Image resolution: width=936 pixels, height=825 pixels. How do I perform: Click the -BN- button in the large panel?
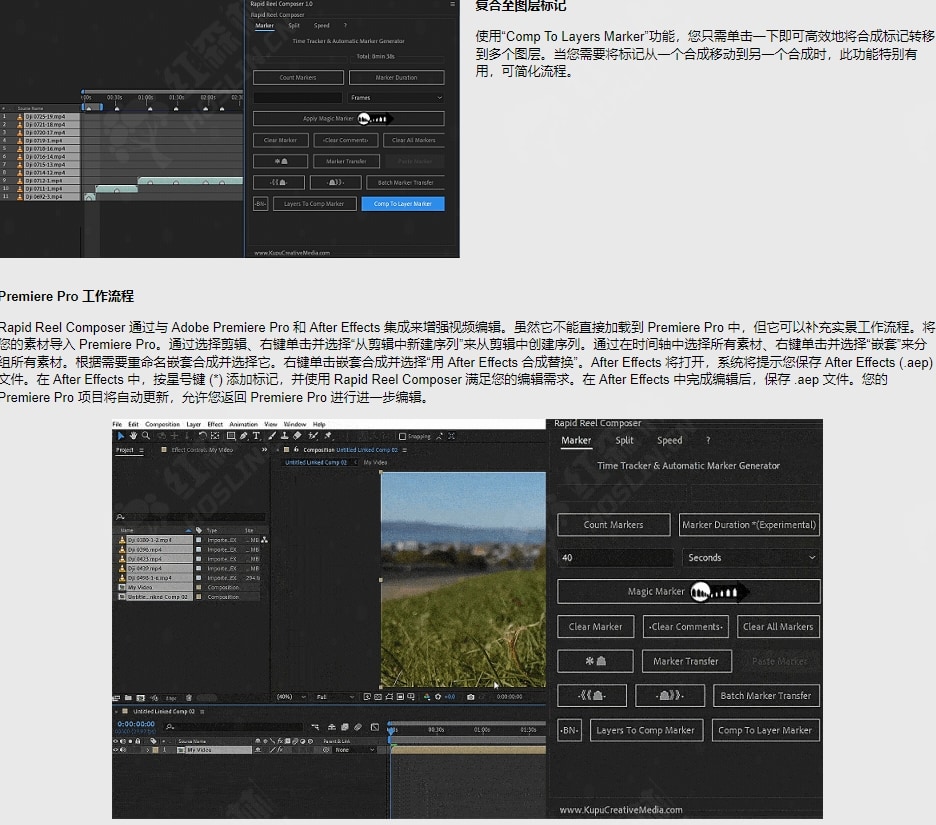(569, 730)
